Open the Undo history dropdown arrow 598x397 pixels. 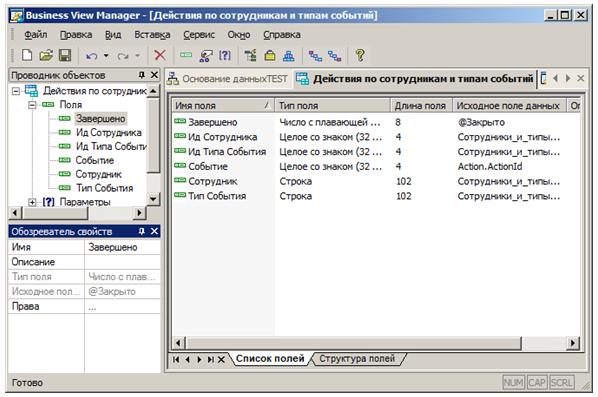(x=106, y=56)
